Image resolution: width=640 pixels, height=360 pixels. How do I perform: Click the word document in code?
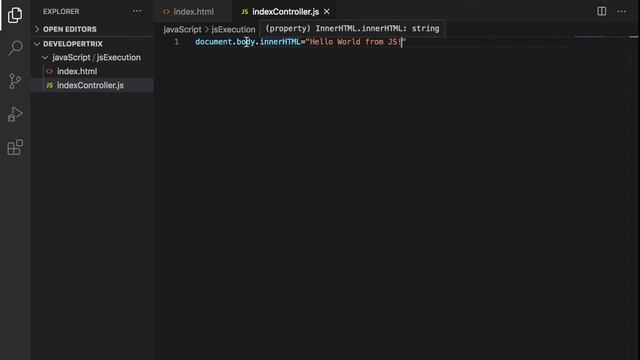pyautogui.click(x=213, y=42)
